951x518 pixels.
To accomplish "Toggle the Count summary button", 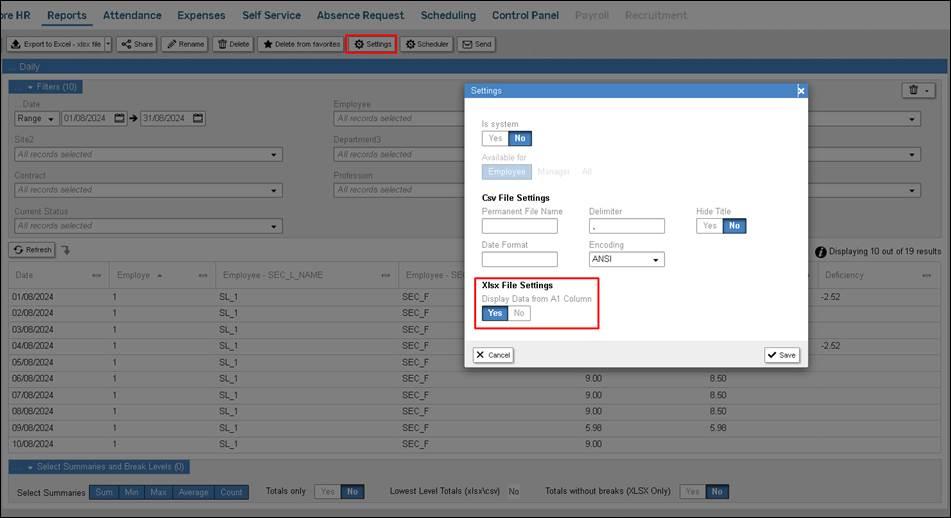I will pos(231,492).
